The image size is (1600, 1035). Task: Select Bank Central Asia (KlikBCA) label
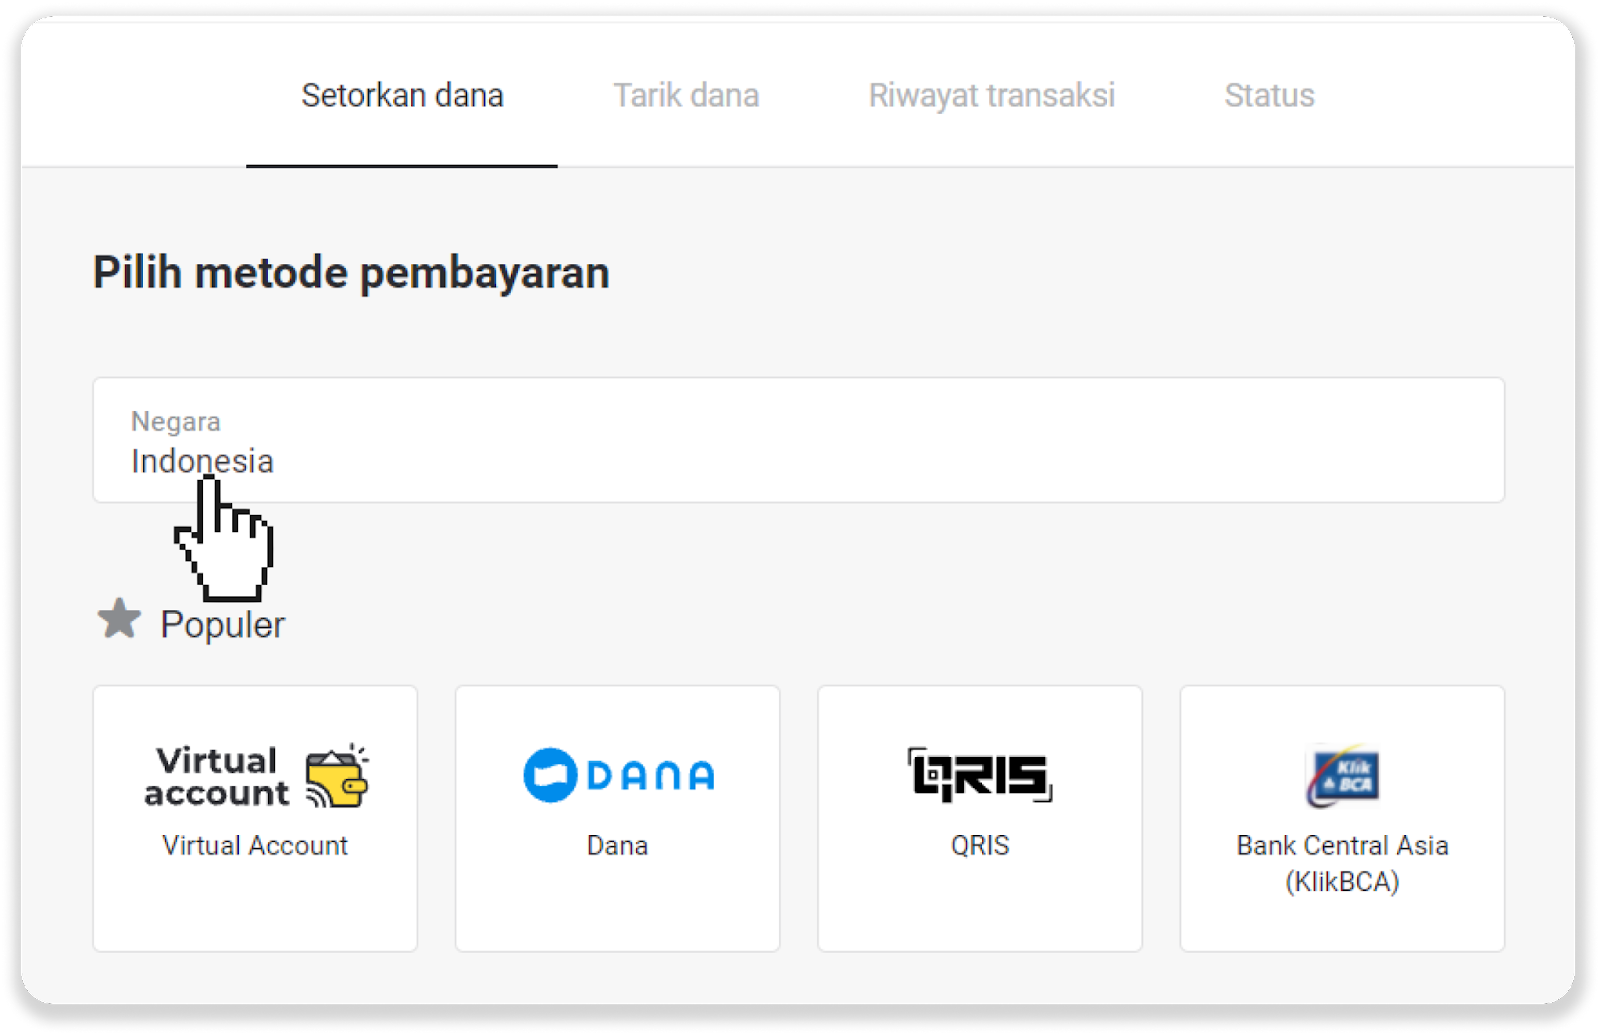1342,863
